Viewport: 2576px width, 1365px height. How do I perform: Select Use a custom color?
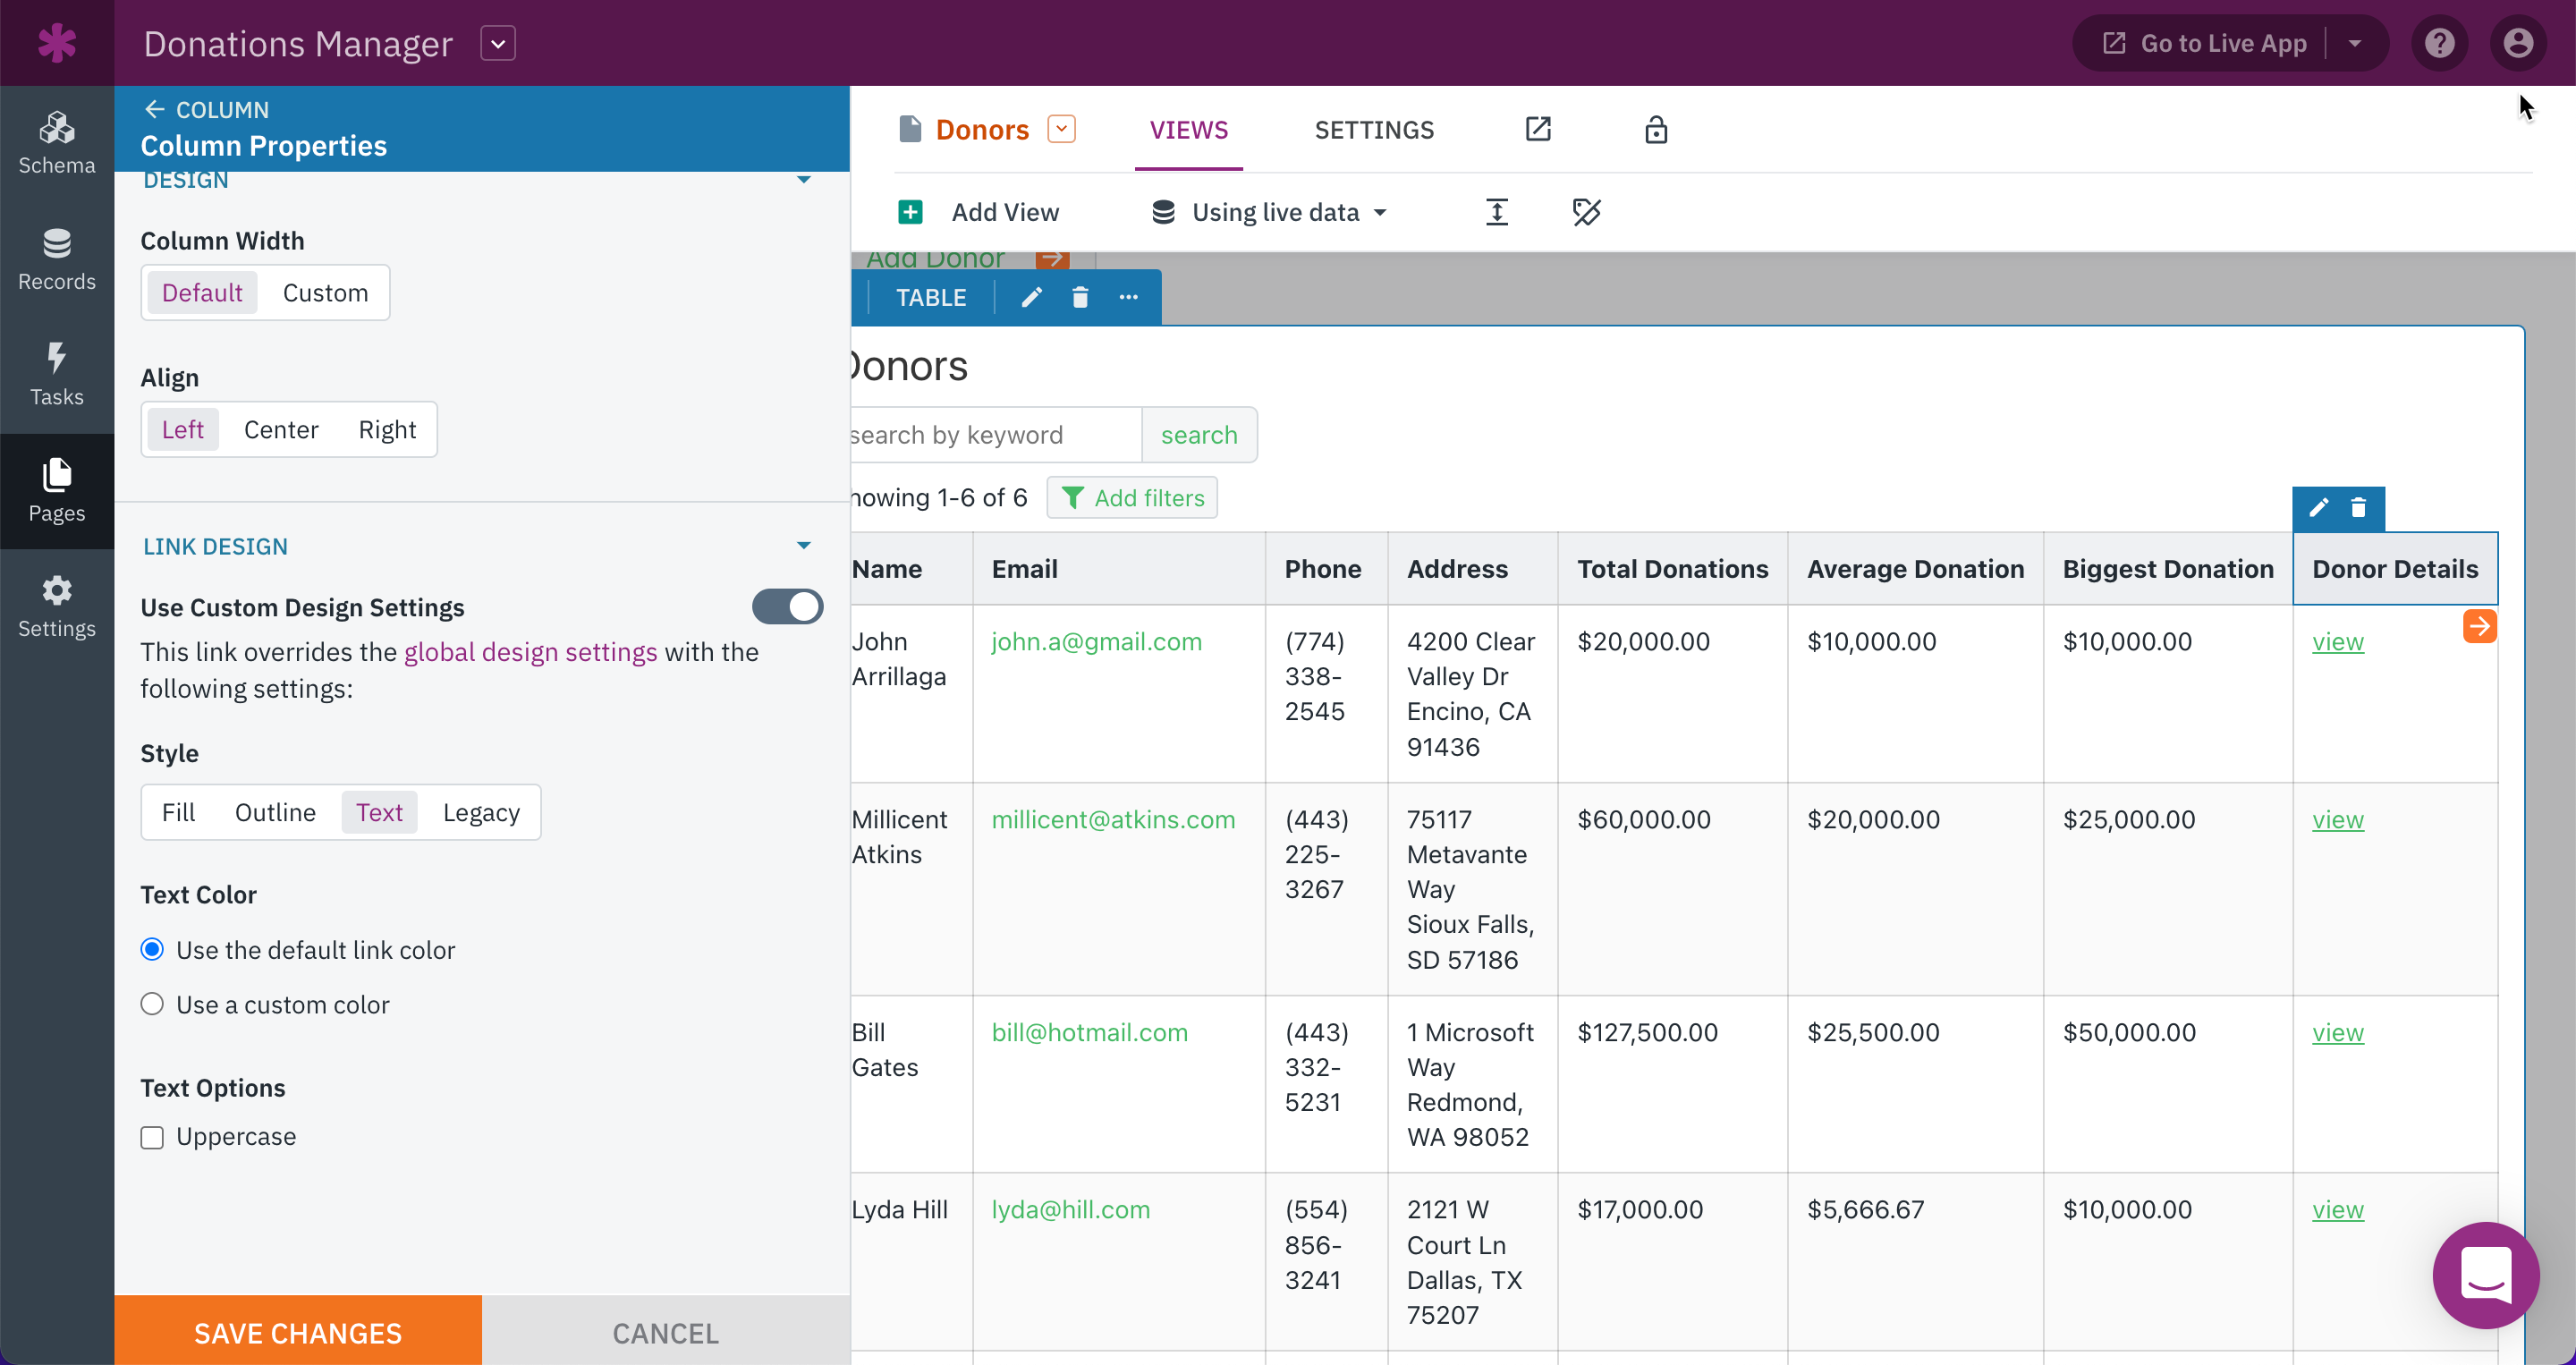152,1004
